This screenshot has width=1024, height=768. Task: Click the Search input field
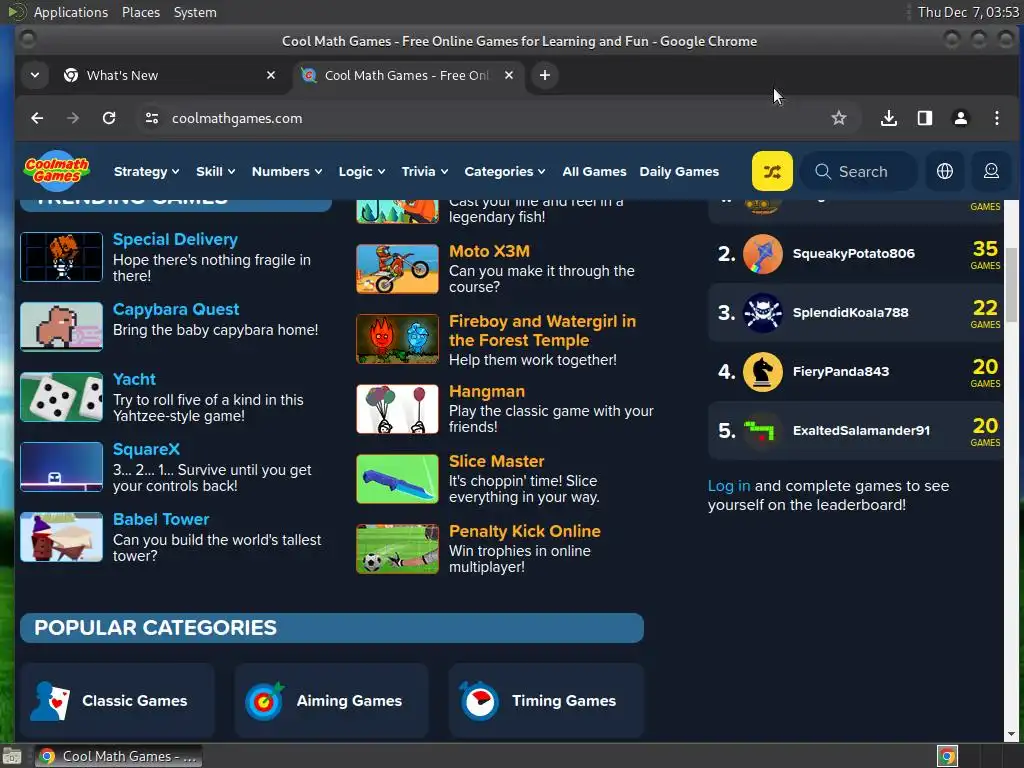click(858, 171)
